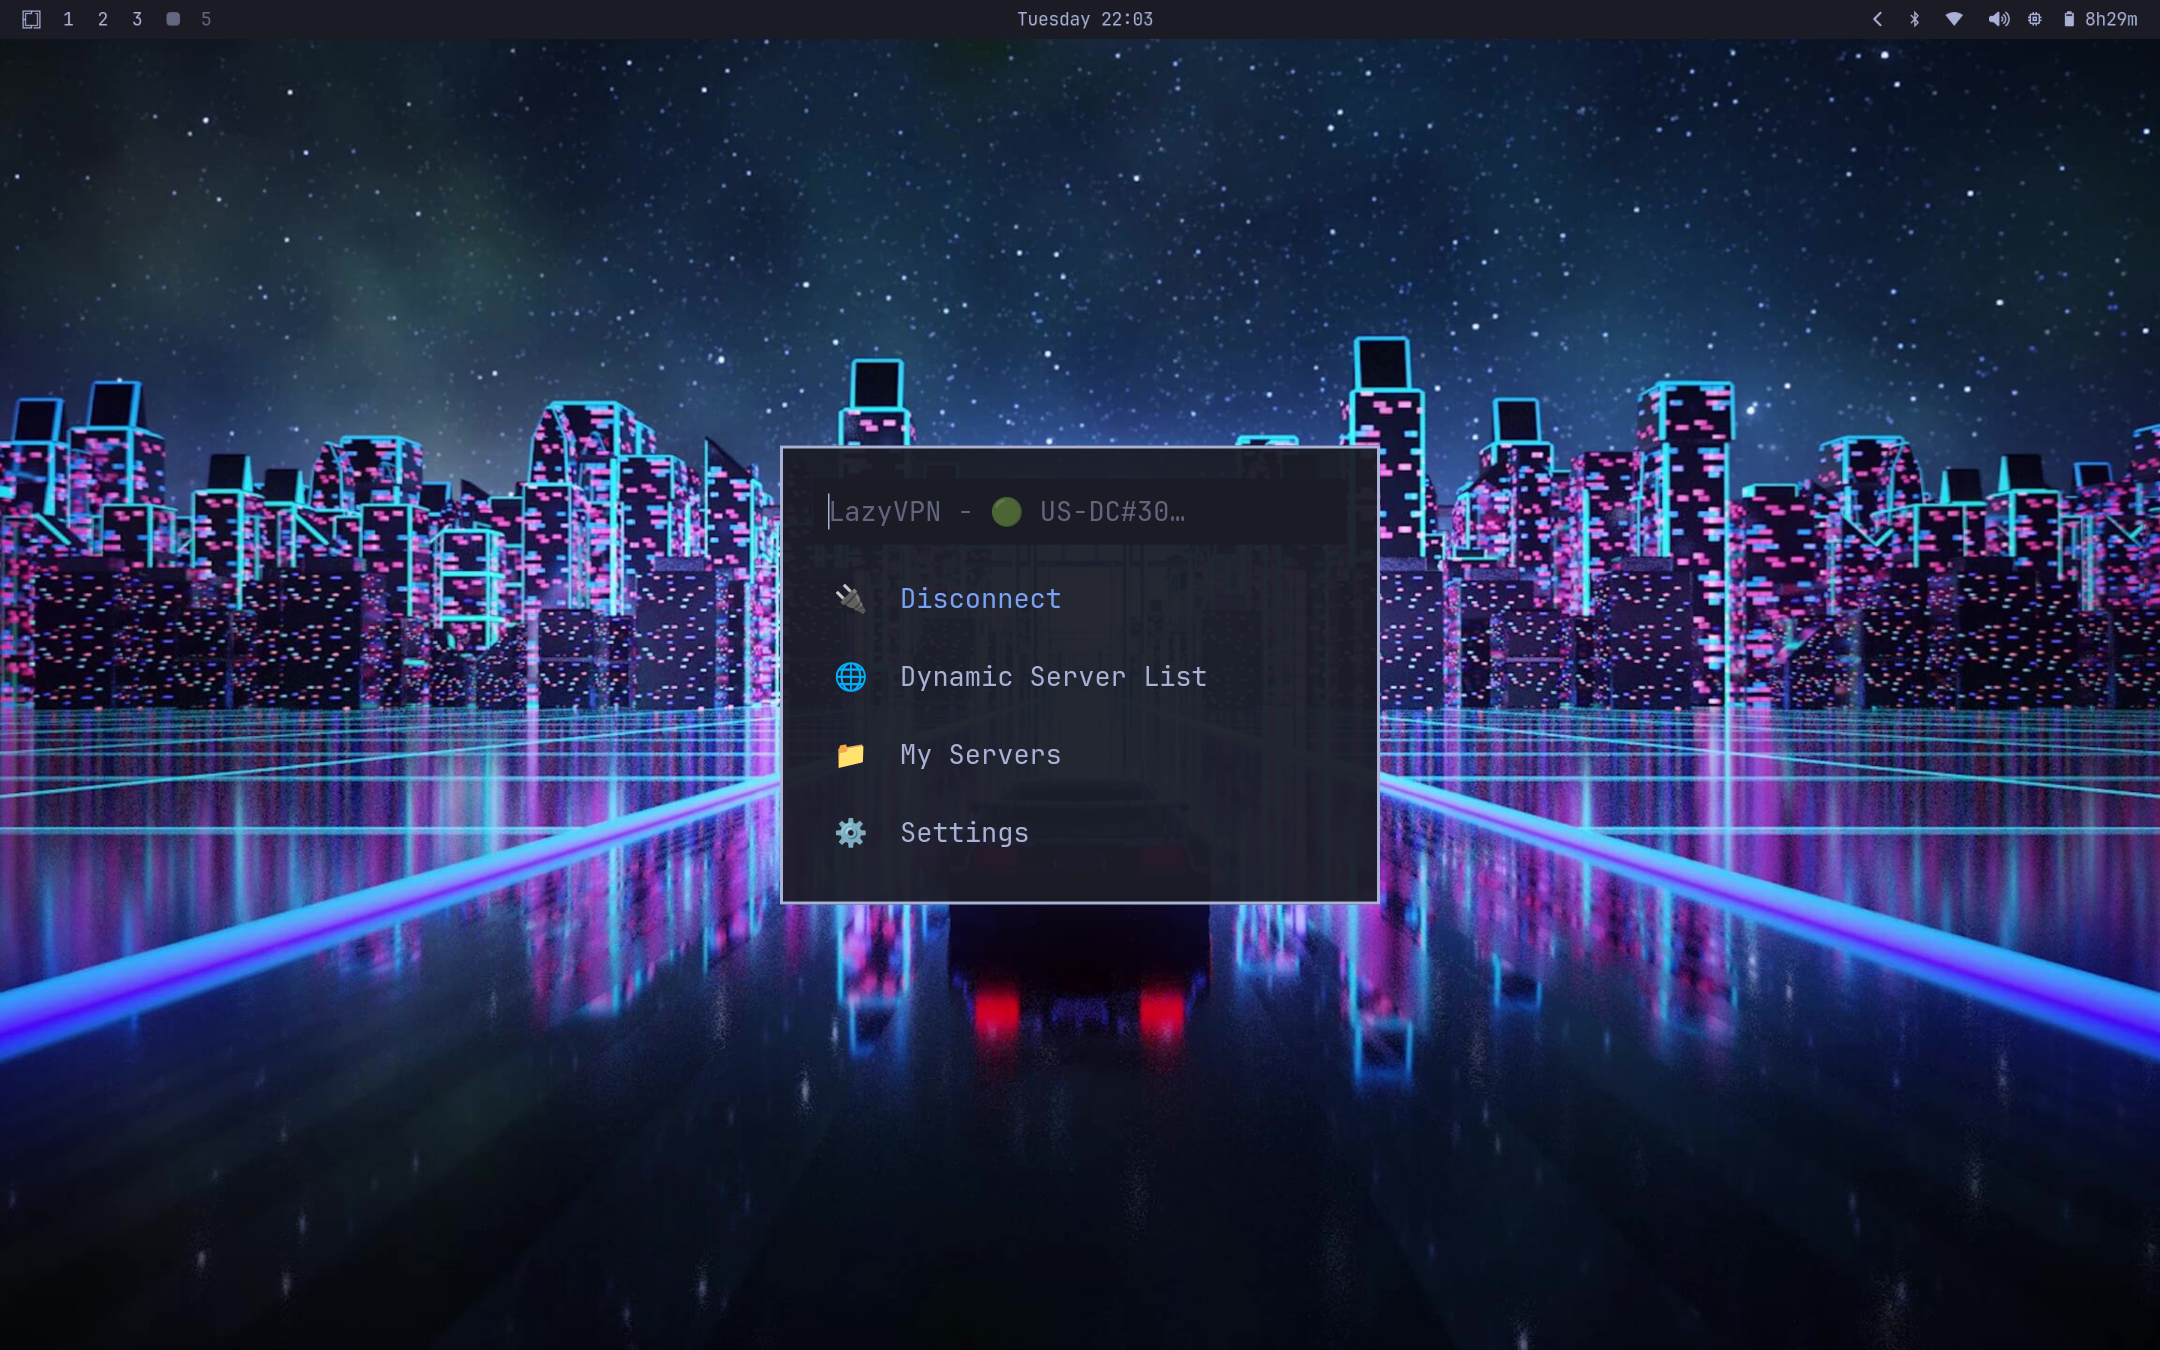Switch to workspace 3
The width and height of the screenshot is (2160, 1350).
pos(137,19)
